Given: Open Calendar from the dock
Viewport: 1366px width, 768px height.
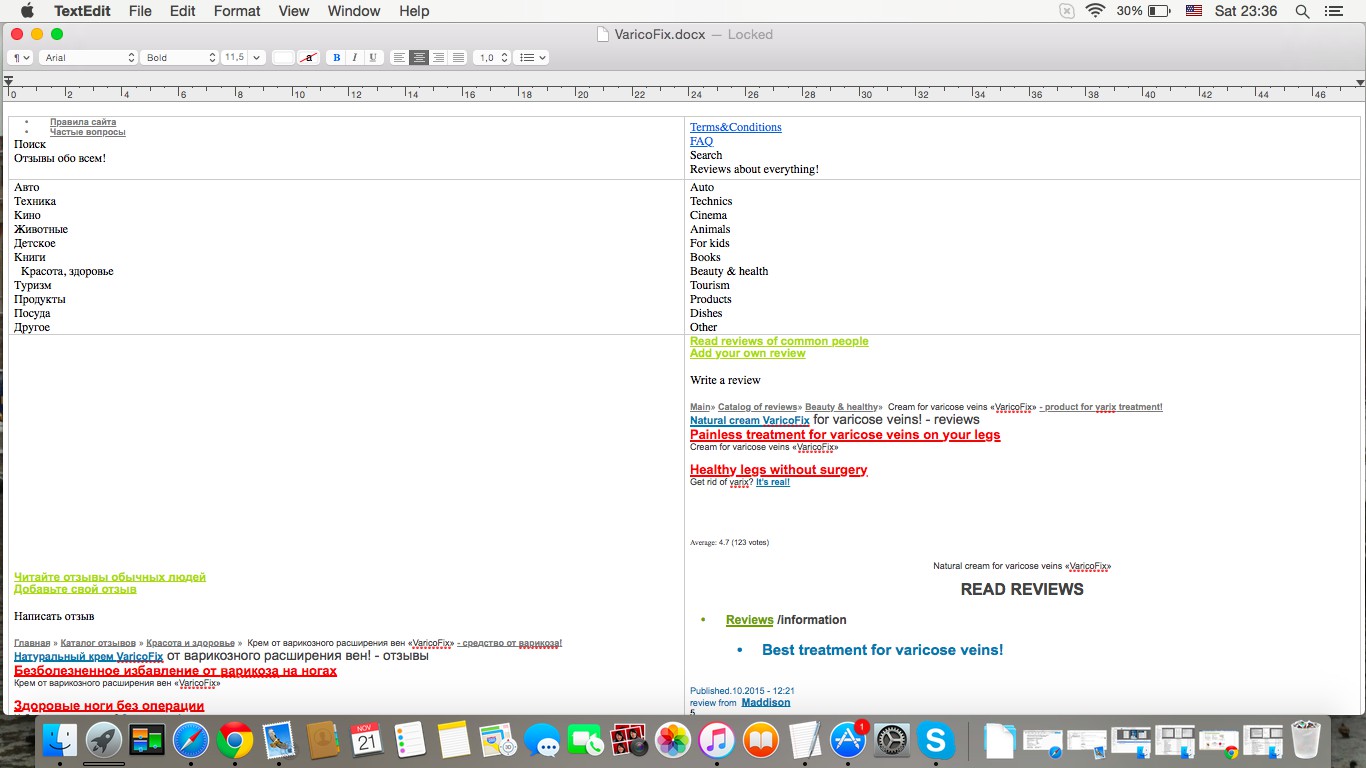Looking at the screenshot, I should [x=367, y=741].
